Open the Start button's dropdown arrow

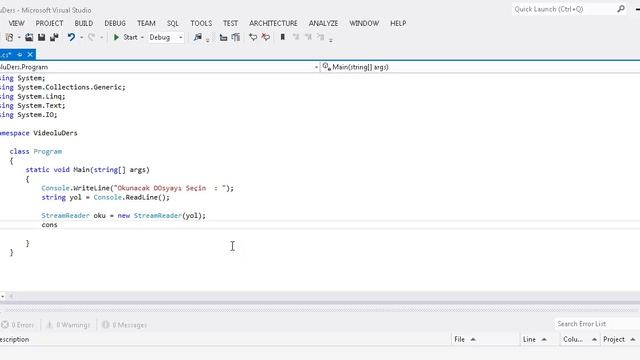(x=142, y=38)
